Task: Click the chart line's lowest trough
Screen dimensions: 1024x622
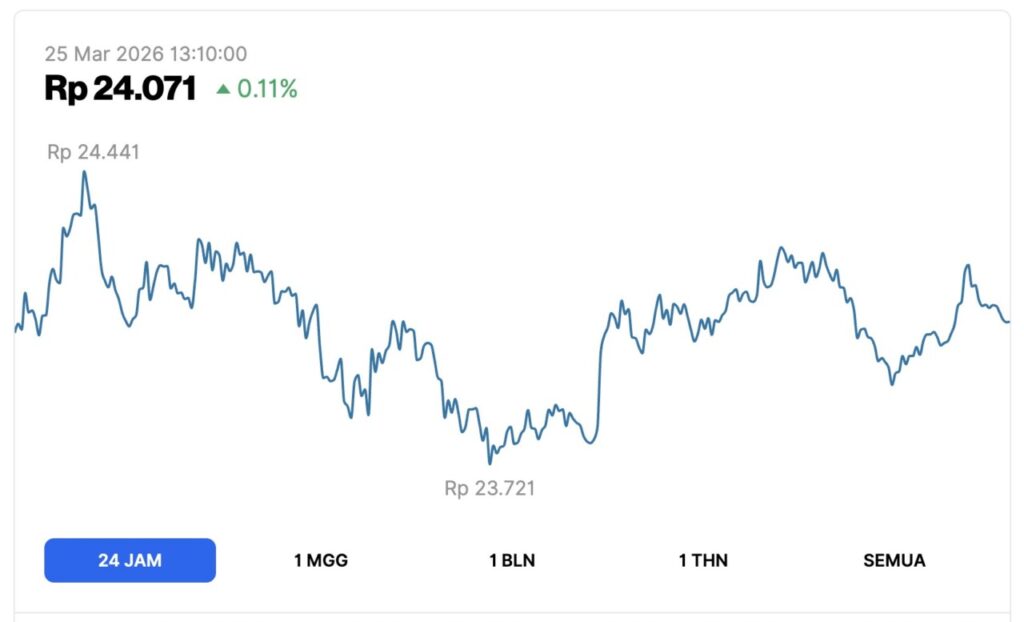Action: click(490, 463)
